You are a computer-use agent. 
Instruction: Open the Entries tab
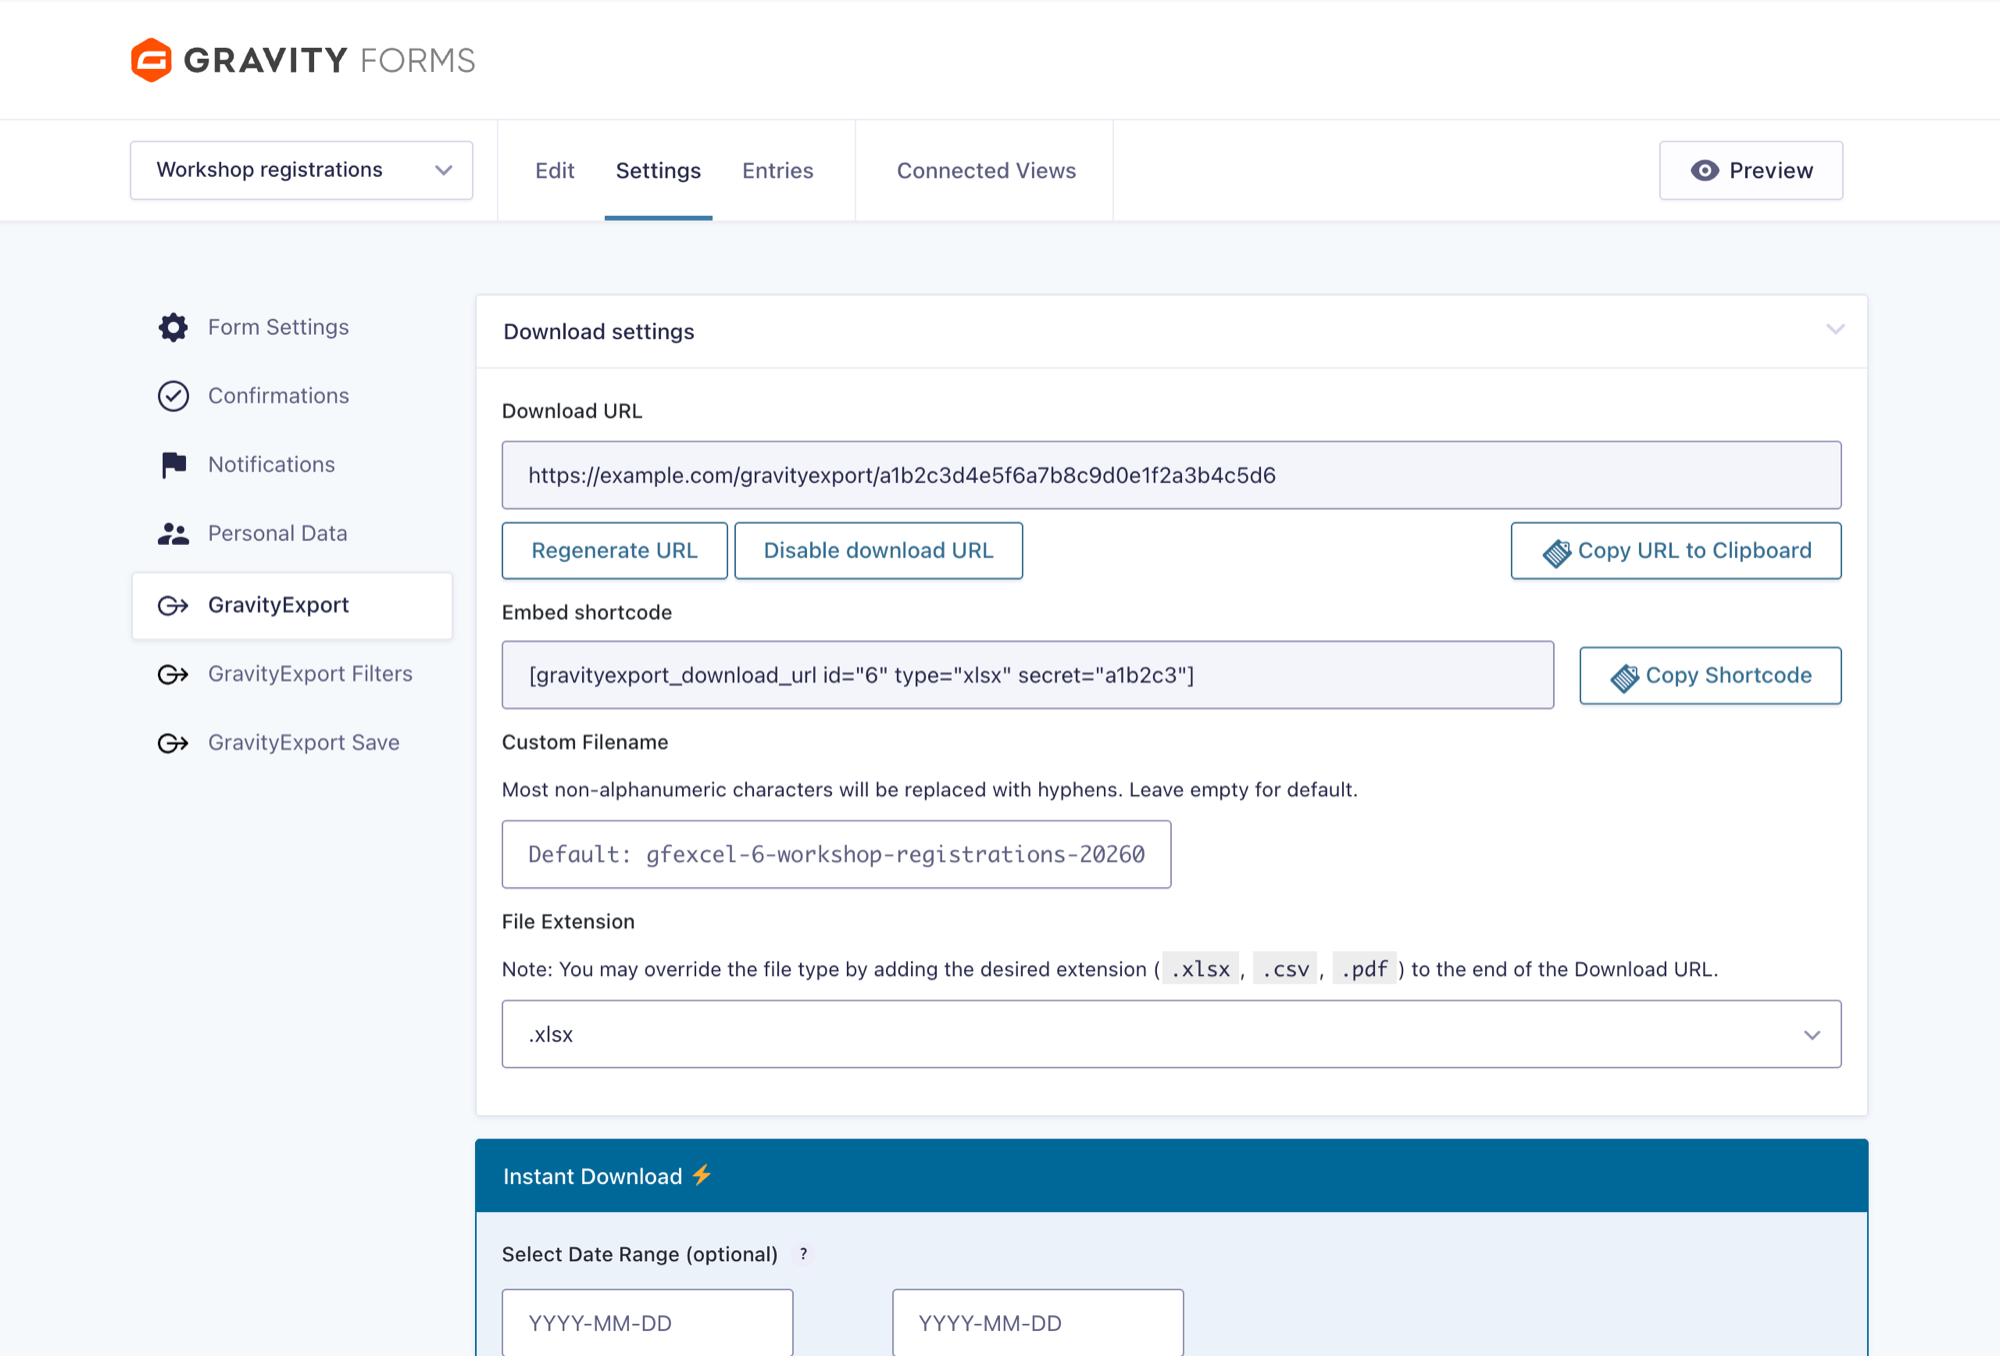click(x=778, y=171)
